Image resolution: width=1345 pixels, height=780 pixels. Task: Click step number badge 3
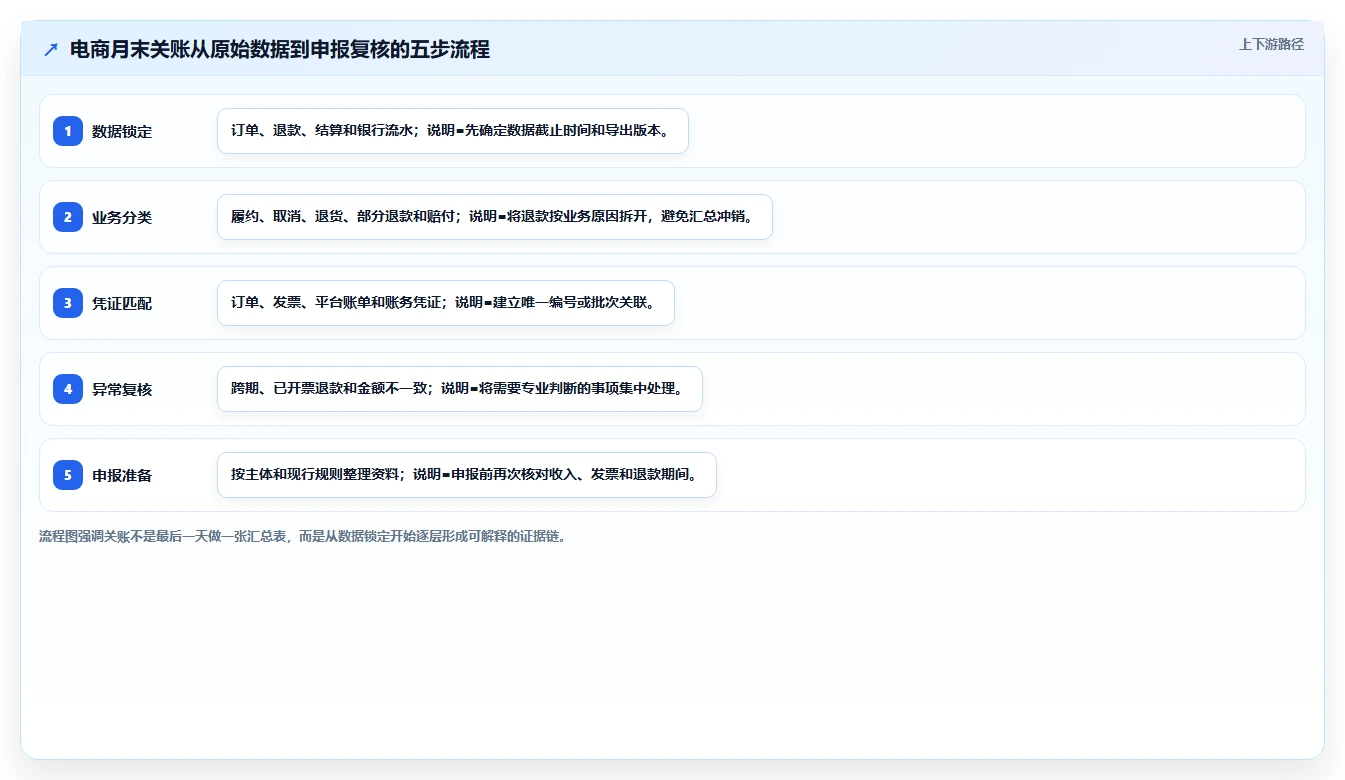(68, 302)
